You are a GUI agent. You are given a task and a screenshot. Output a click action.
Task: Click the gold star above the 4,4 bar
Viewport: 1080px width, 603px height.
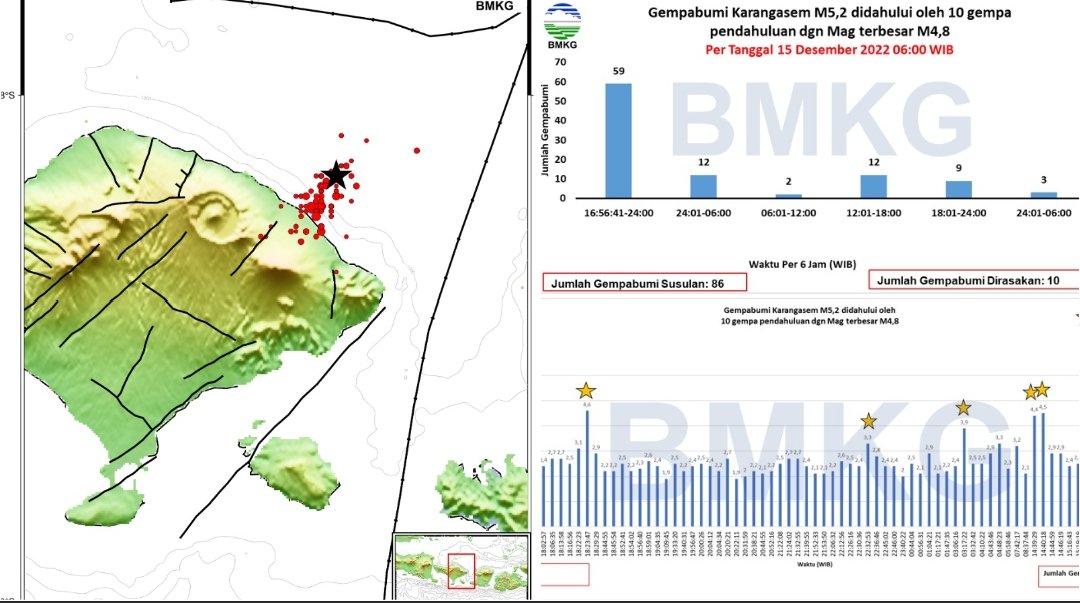(x=1030, y=392)
